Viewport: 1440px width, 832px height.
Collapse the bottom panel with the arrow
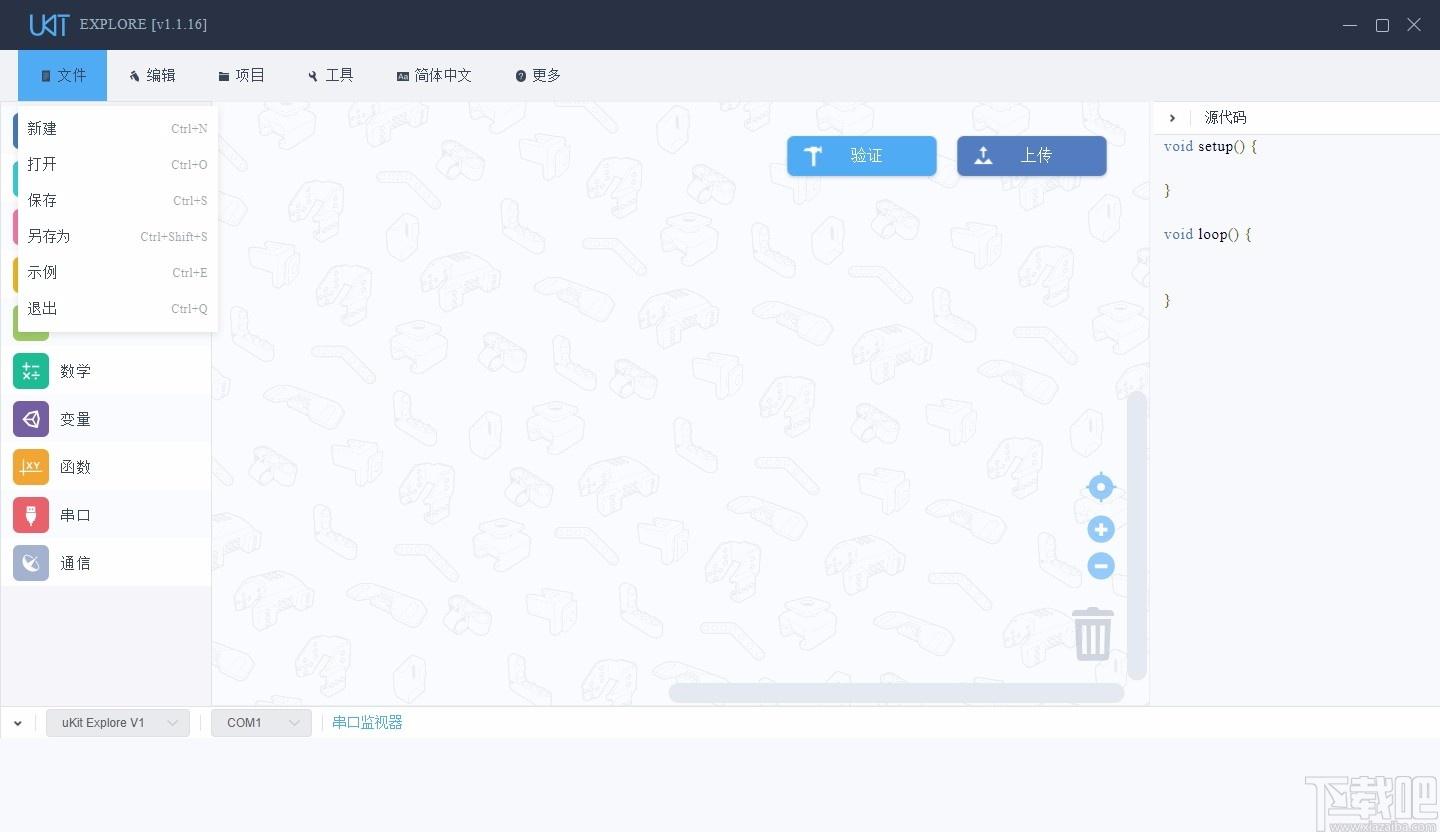click(x=18, y=723)
